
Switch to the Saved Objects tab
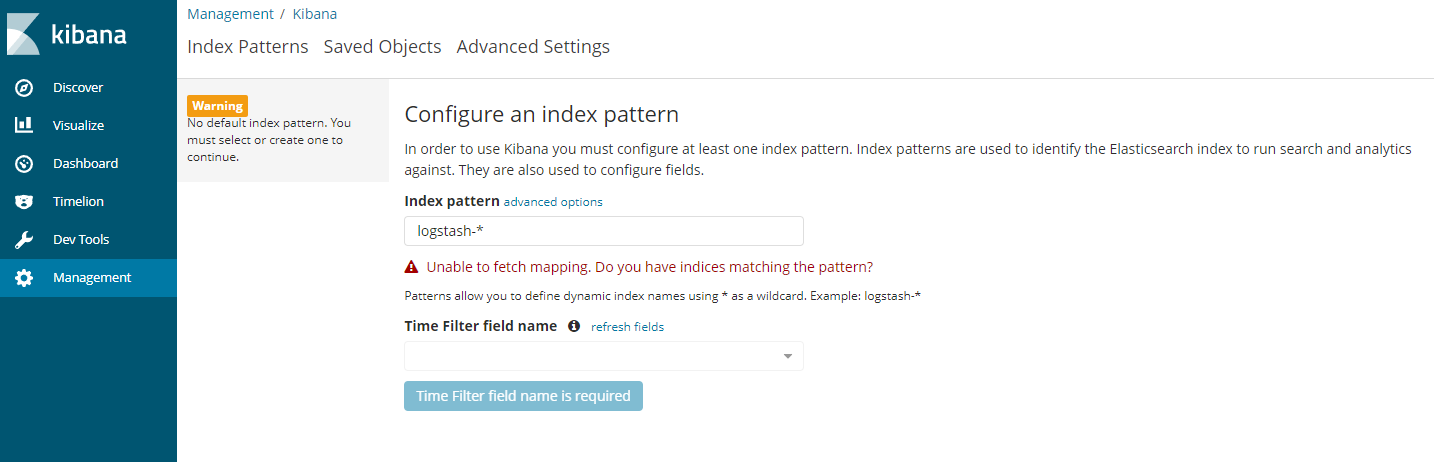[382, 47]
